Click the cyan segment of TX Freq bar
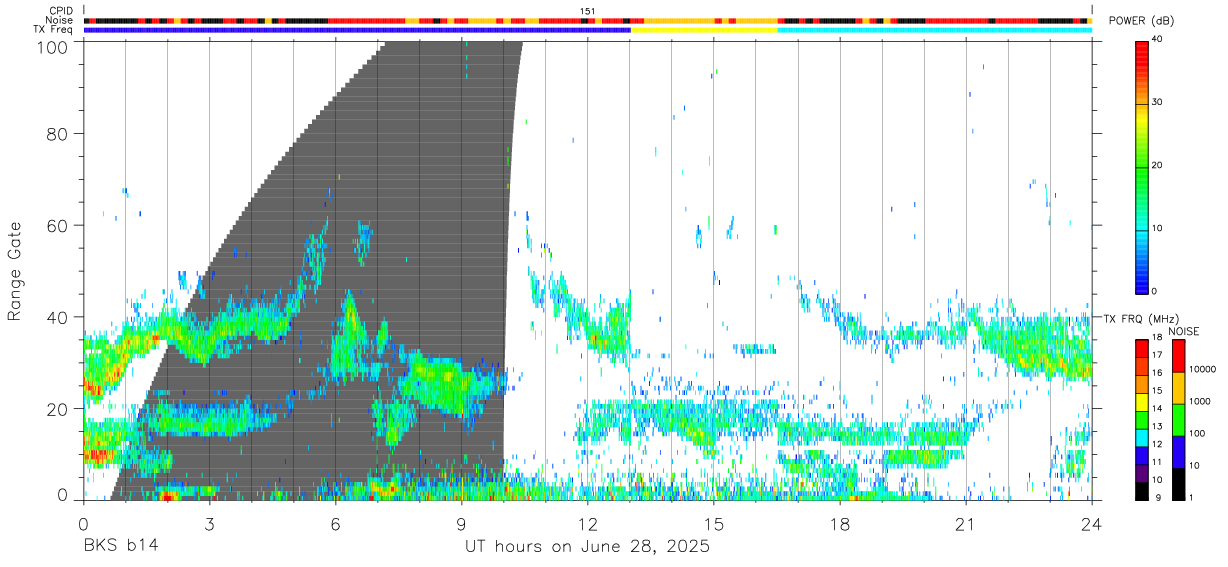The height and width of the screenshot is (567, 1228). tap(934, 30)
